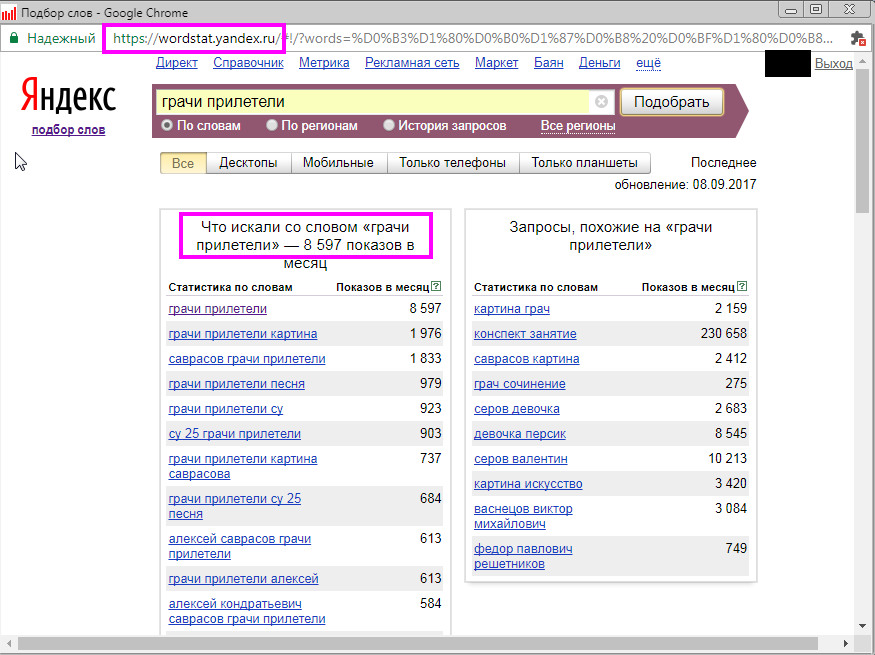Open the 'грачи прилетели' keyword link
The height and width of the screenshot is (655, 875).
point(218,309)
